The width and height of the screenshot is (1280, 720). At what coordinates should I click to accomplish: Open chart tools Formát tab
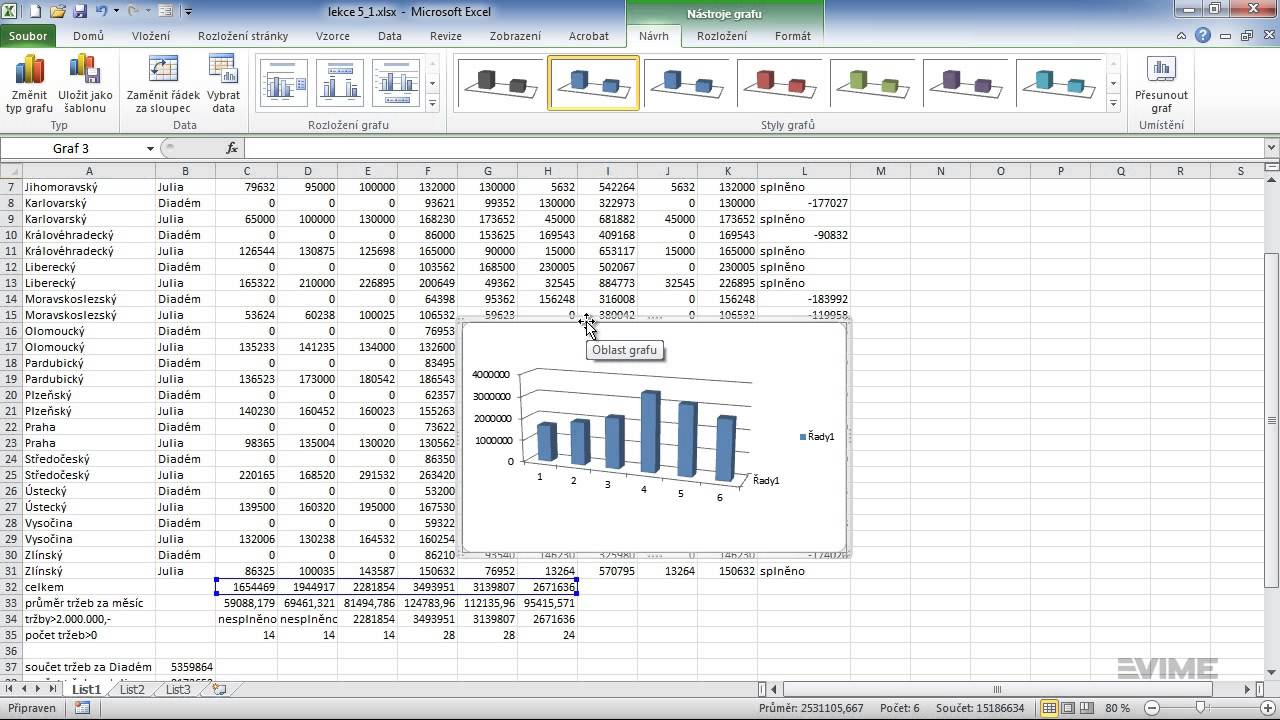click(793, 36)
